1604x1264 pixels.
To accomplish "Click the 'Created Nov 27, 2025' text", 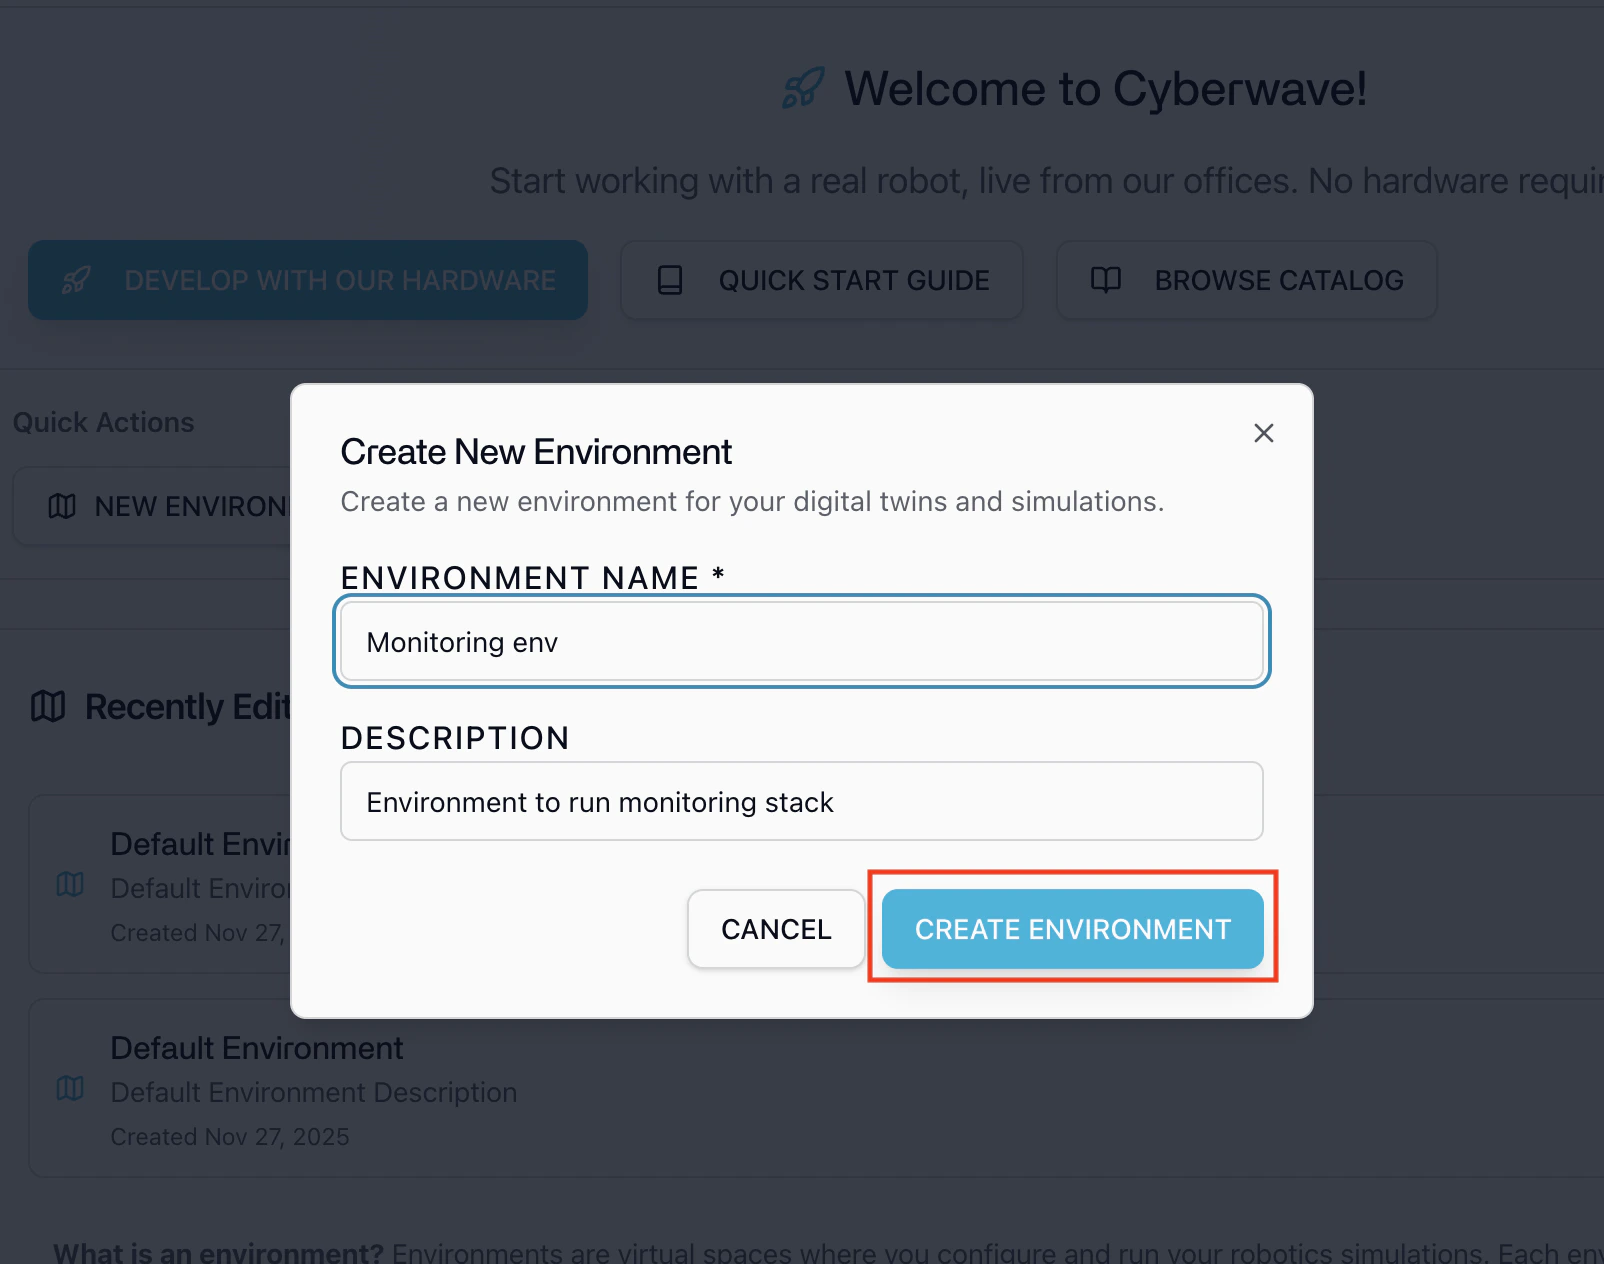I will click(x=230, y=1137).
